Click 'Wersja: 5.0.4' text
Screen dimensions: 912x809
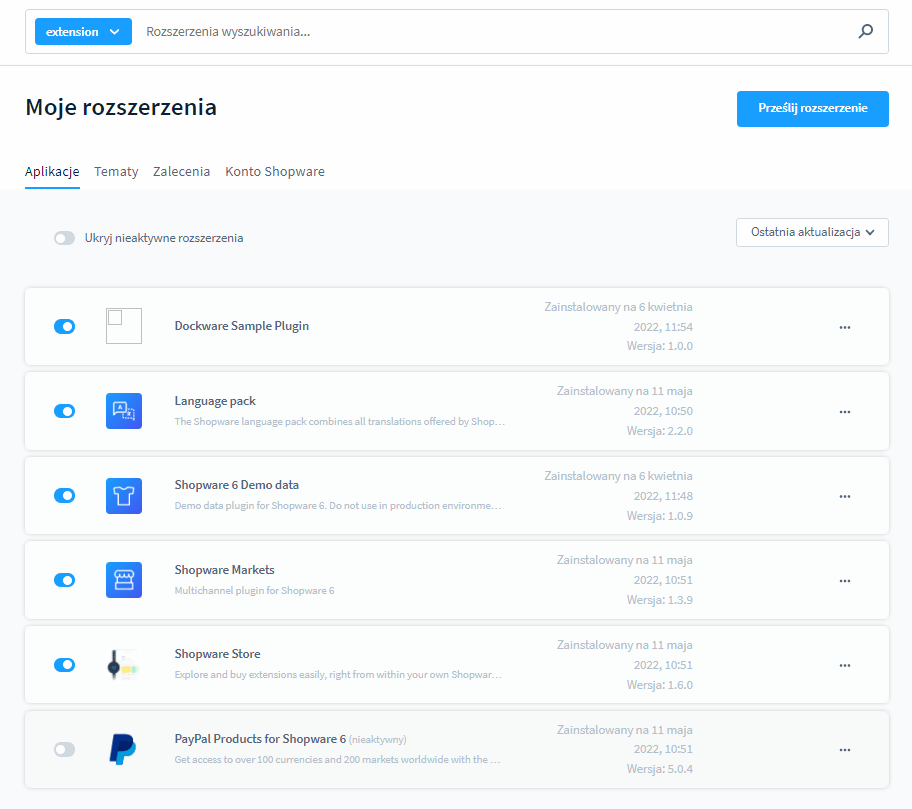pyautogui.click(x=660, y=769)
